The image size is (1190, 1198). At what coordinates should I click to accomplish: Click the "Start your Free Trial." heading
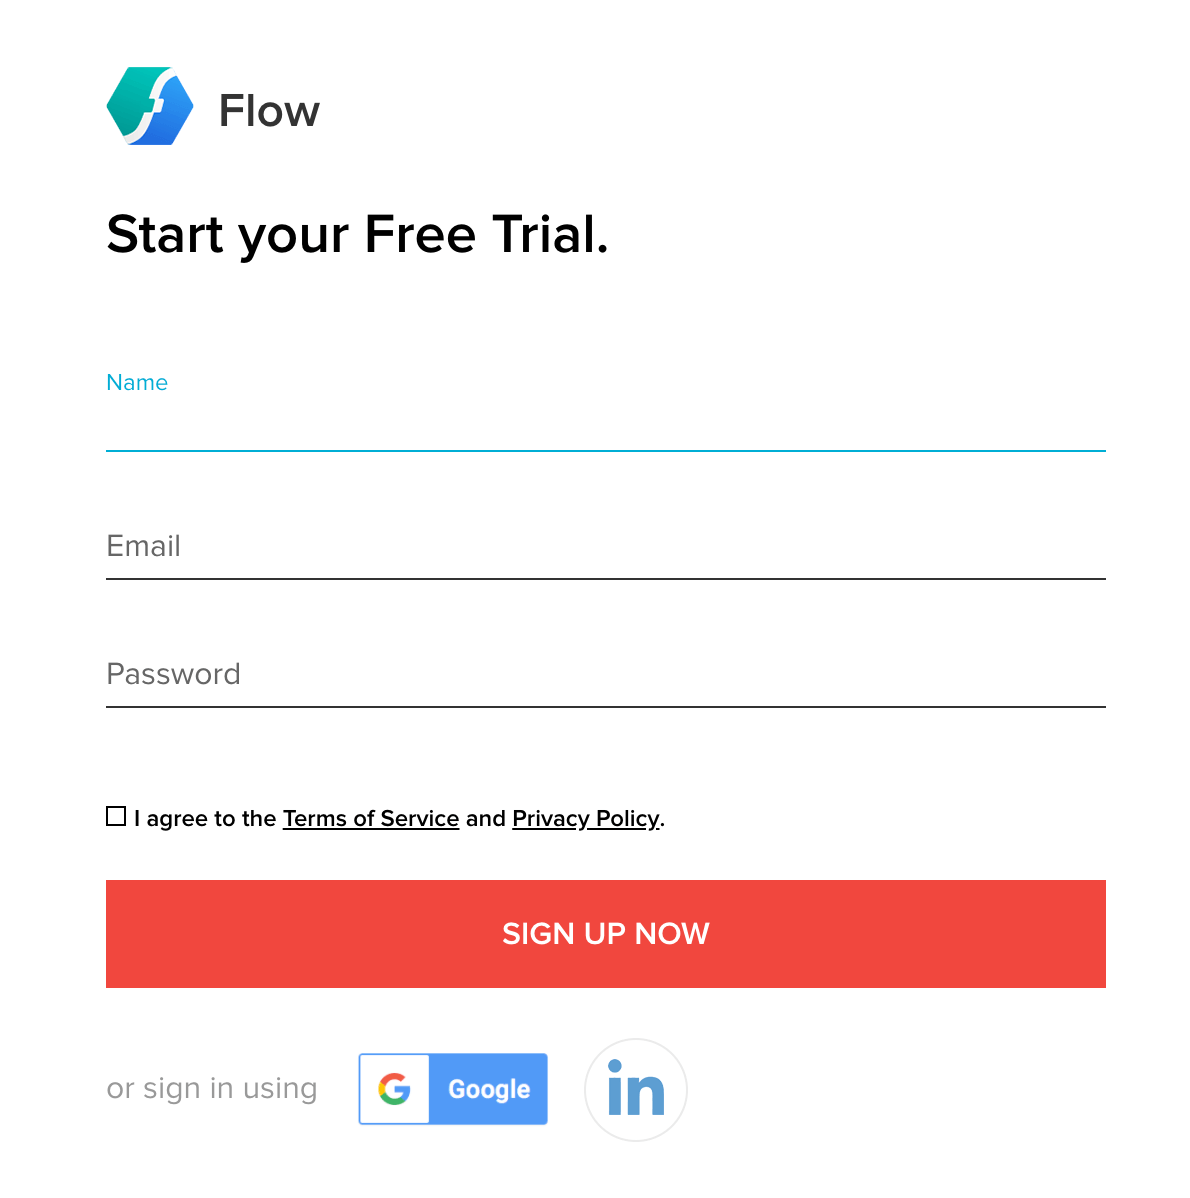pyautogui.click(x=357, y=235)
